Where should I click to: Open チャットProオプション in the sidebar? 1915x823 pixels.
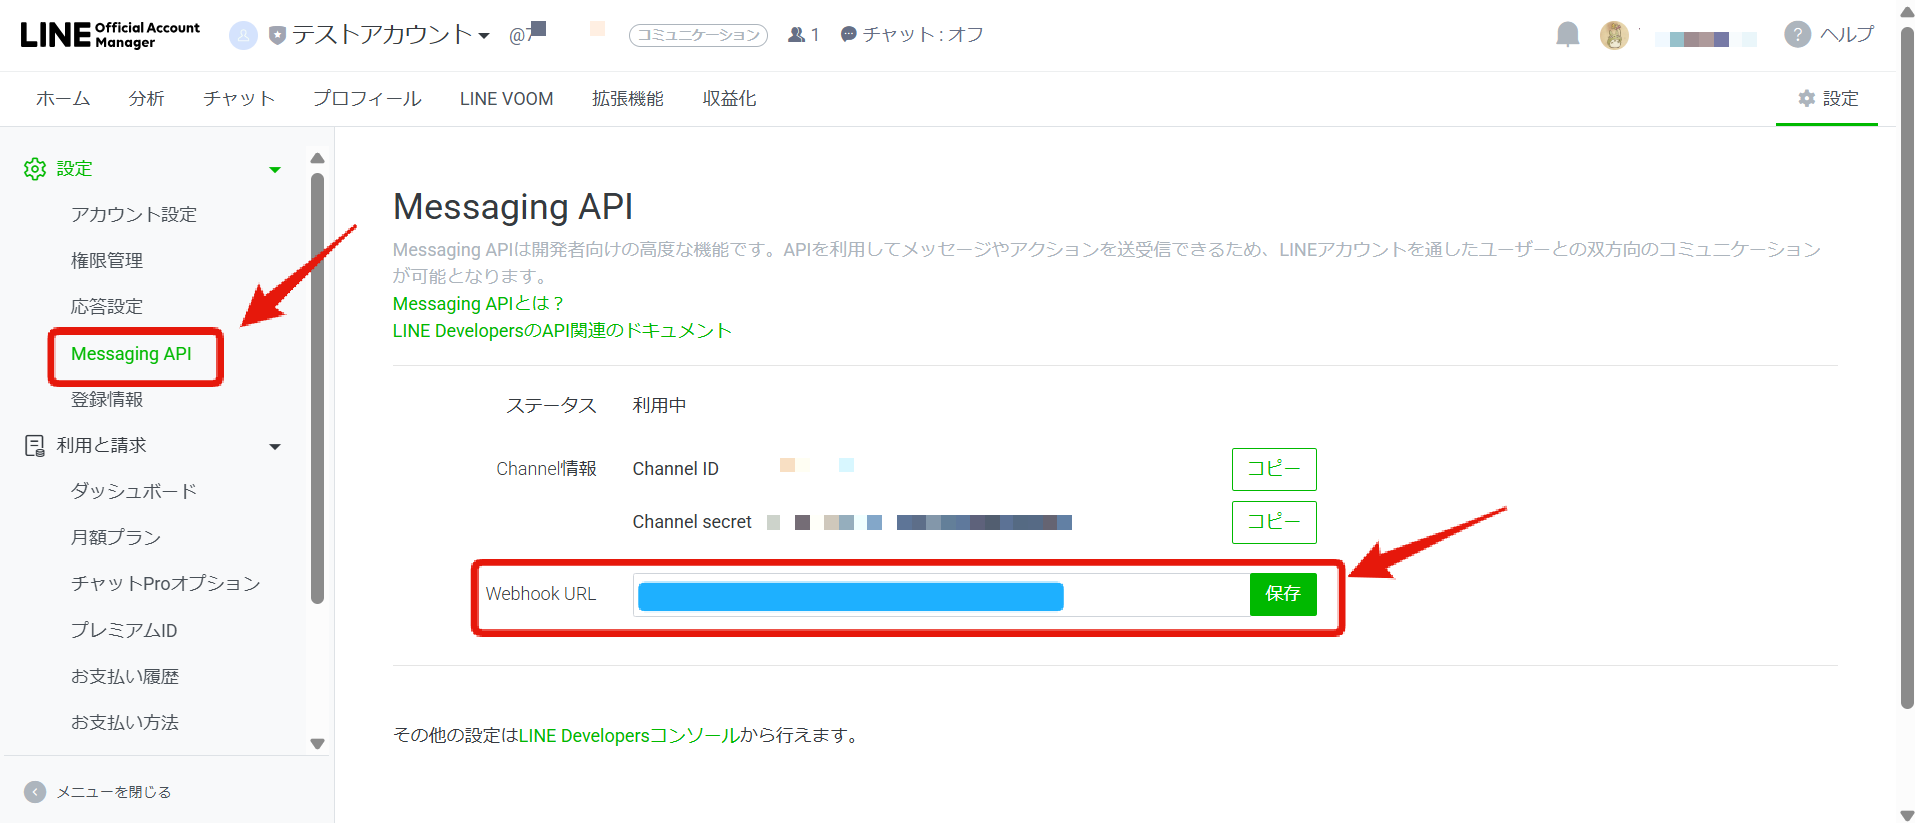tap(166, 584)
